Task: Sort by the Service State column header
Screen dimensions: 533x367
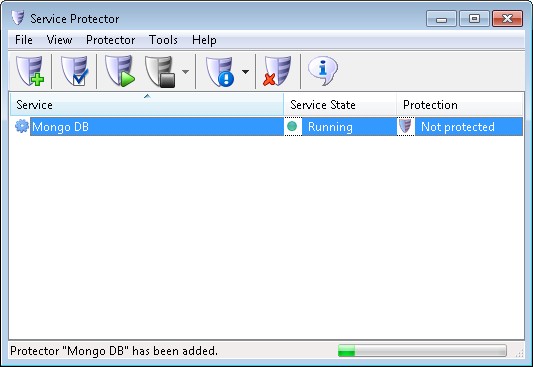Action: 340,105
